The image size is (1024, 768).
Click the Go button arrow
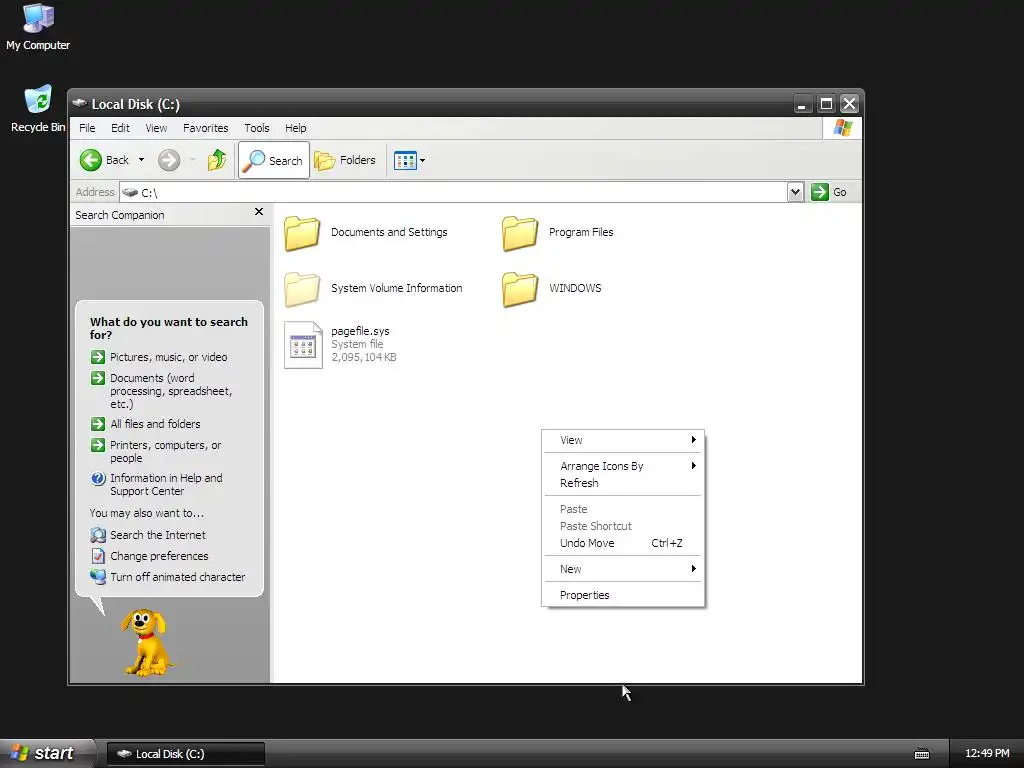pyautogui.click(x=820, y=192)
